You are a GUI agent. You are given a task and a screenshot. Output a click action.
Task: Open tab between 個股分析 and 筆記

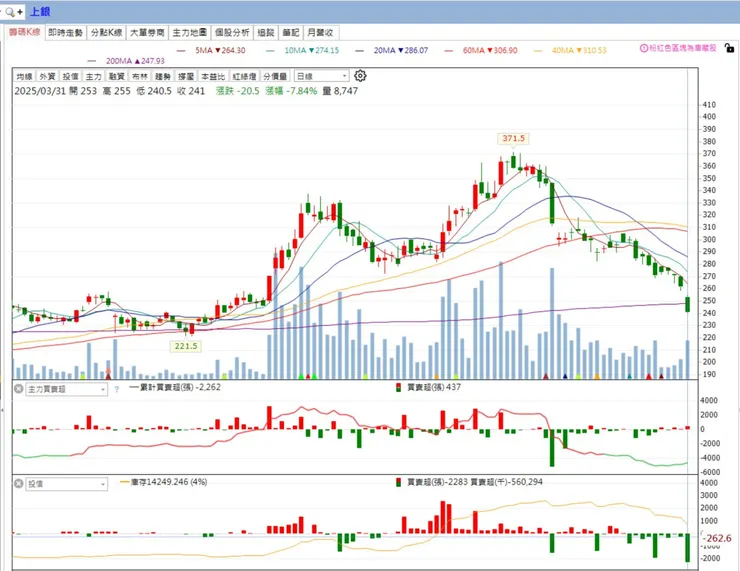(266, 33)
